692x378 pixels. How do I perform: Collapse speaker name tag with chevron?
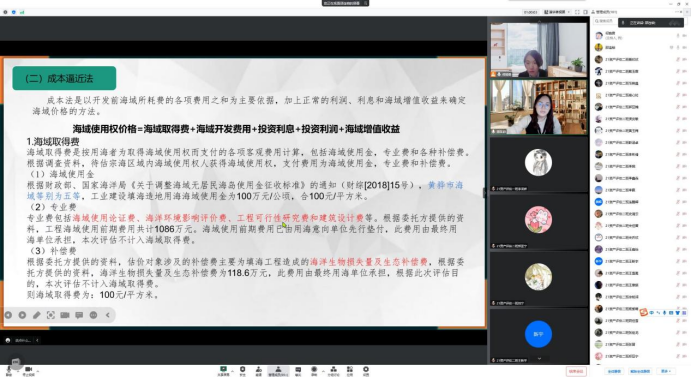point(37,340)
